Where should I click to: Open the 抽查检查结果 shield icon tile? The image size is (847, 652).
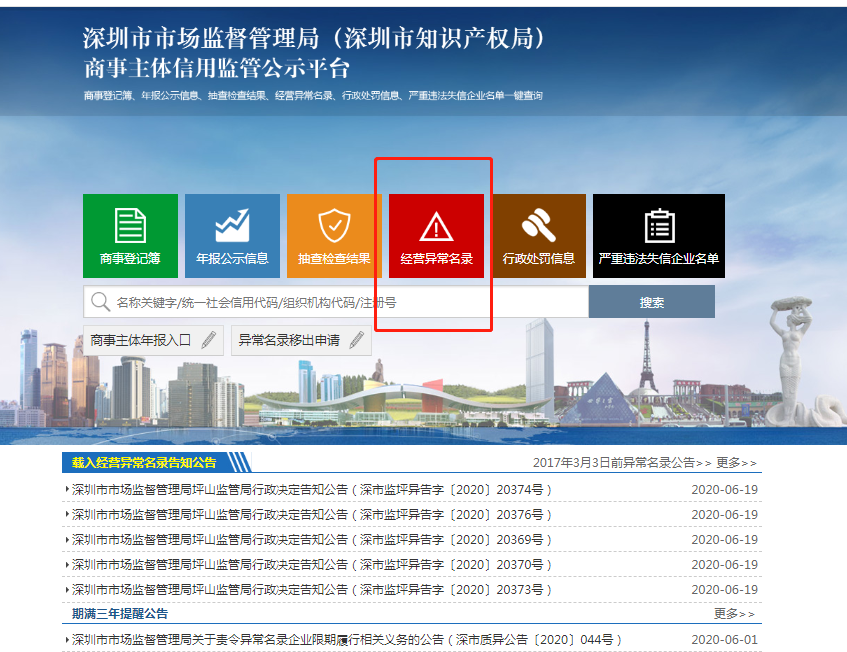(334, 236)
